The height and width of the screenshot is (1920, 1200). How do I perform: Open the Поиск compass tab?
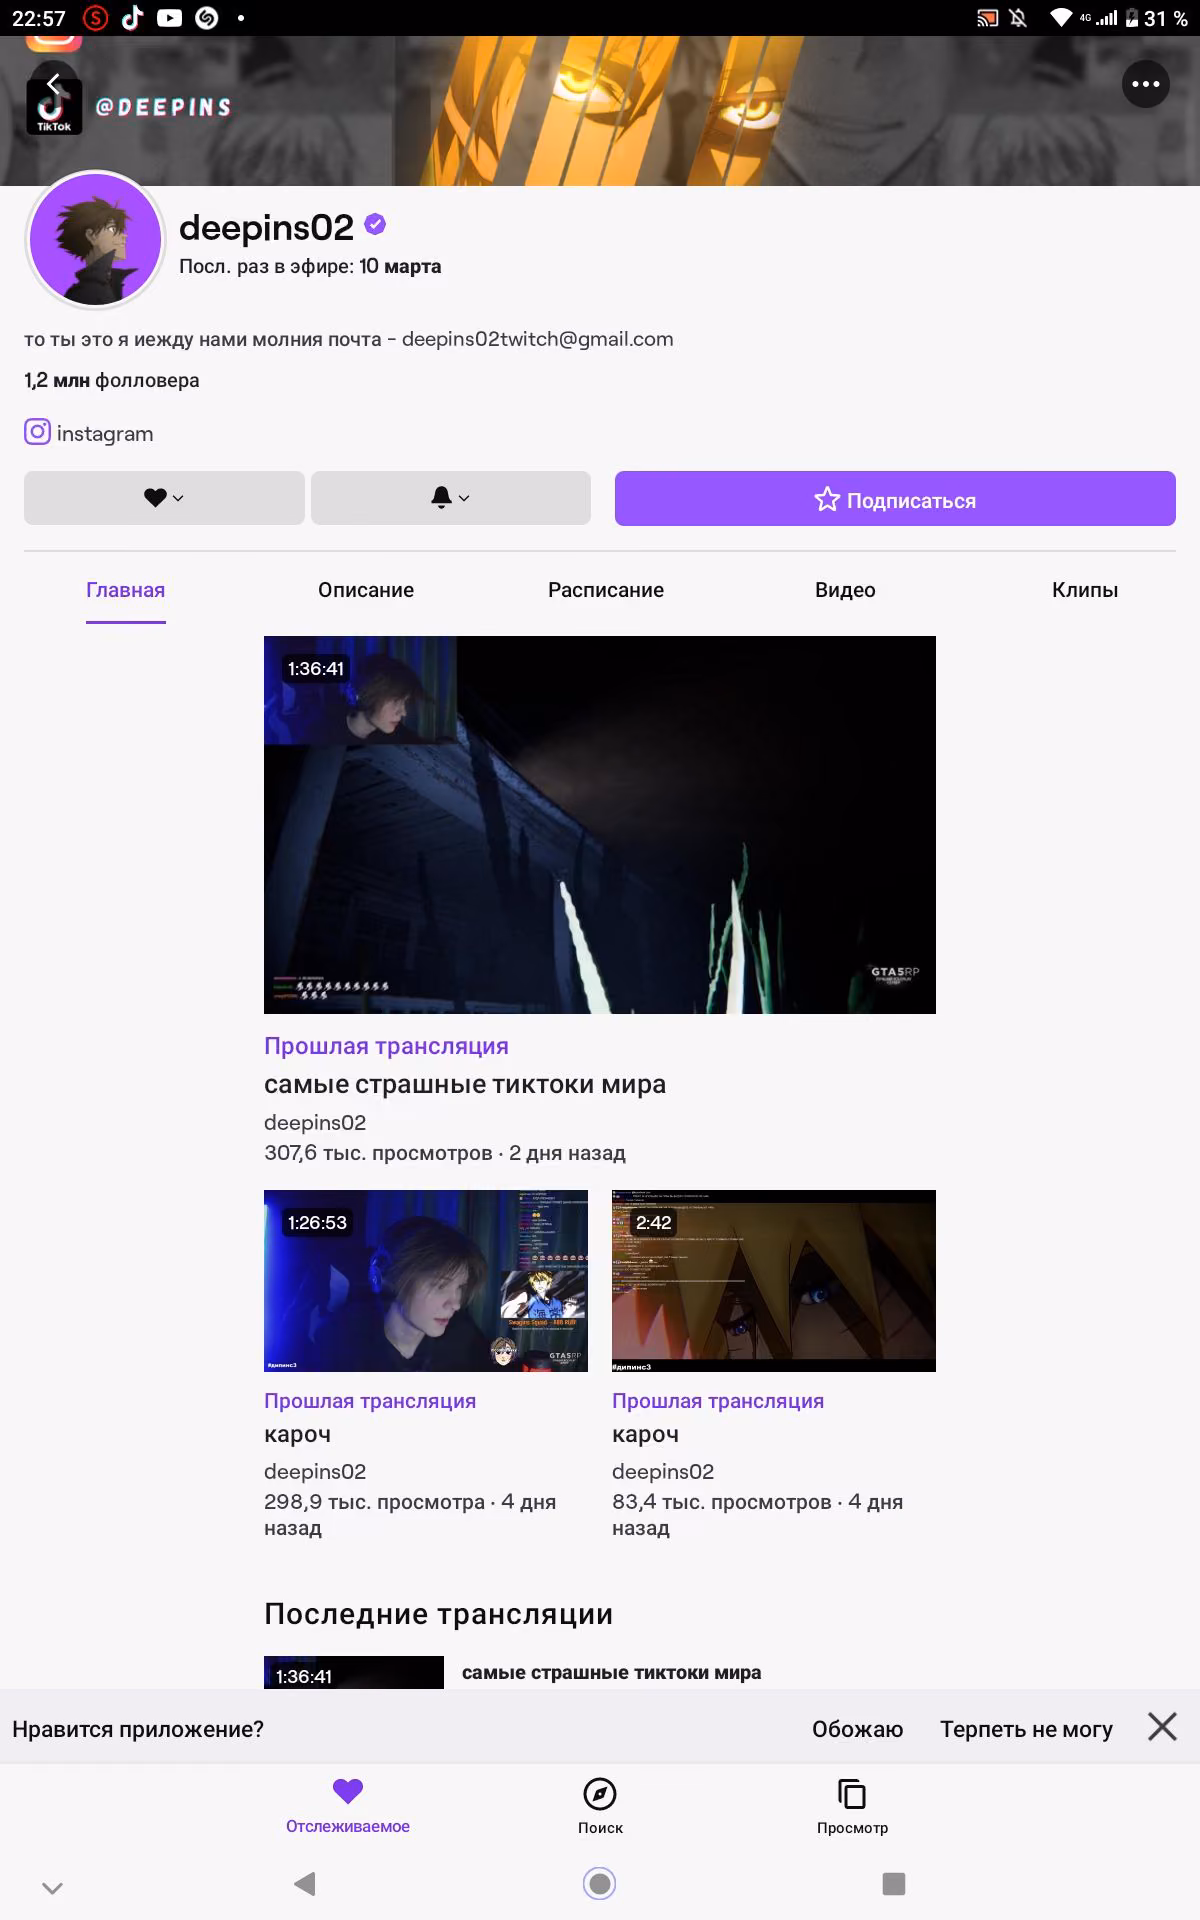(x=600, y=1806)
